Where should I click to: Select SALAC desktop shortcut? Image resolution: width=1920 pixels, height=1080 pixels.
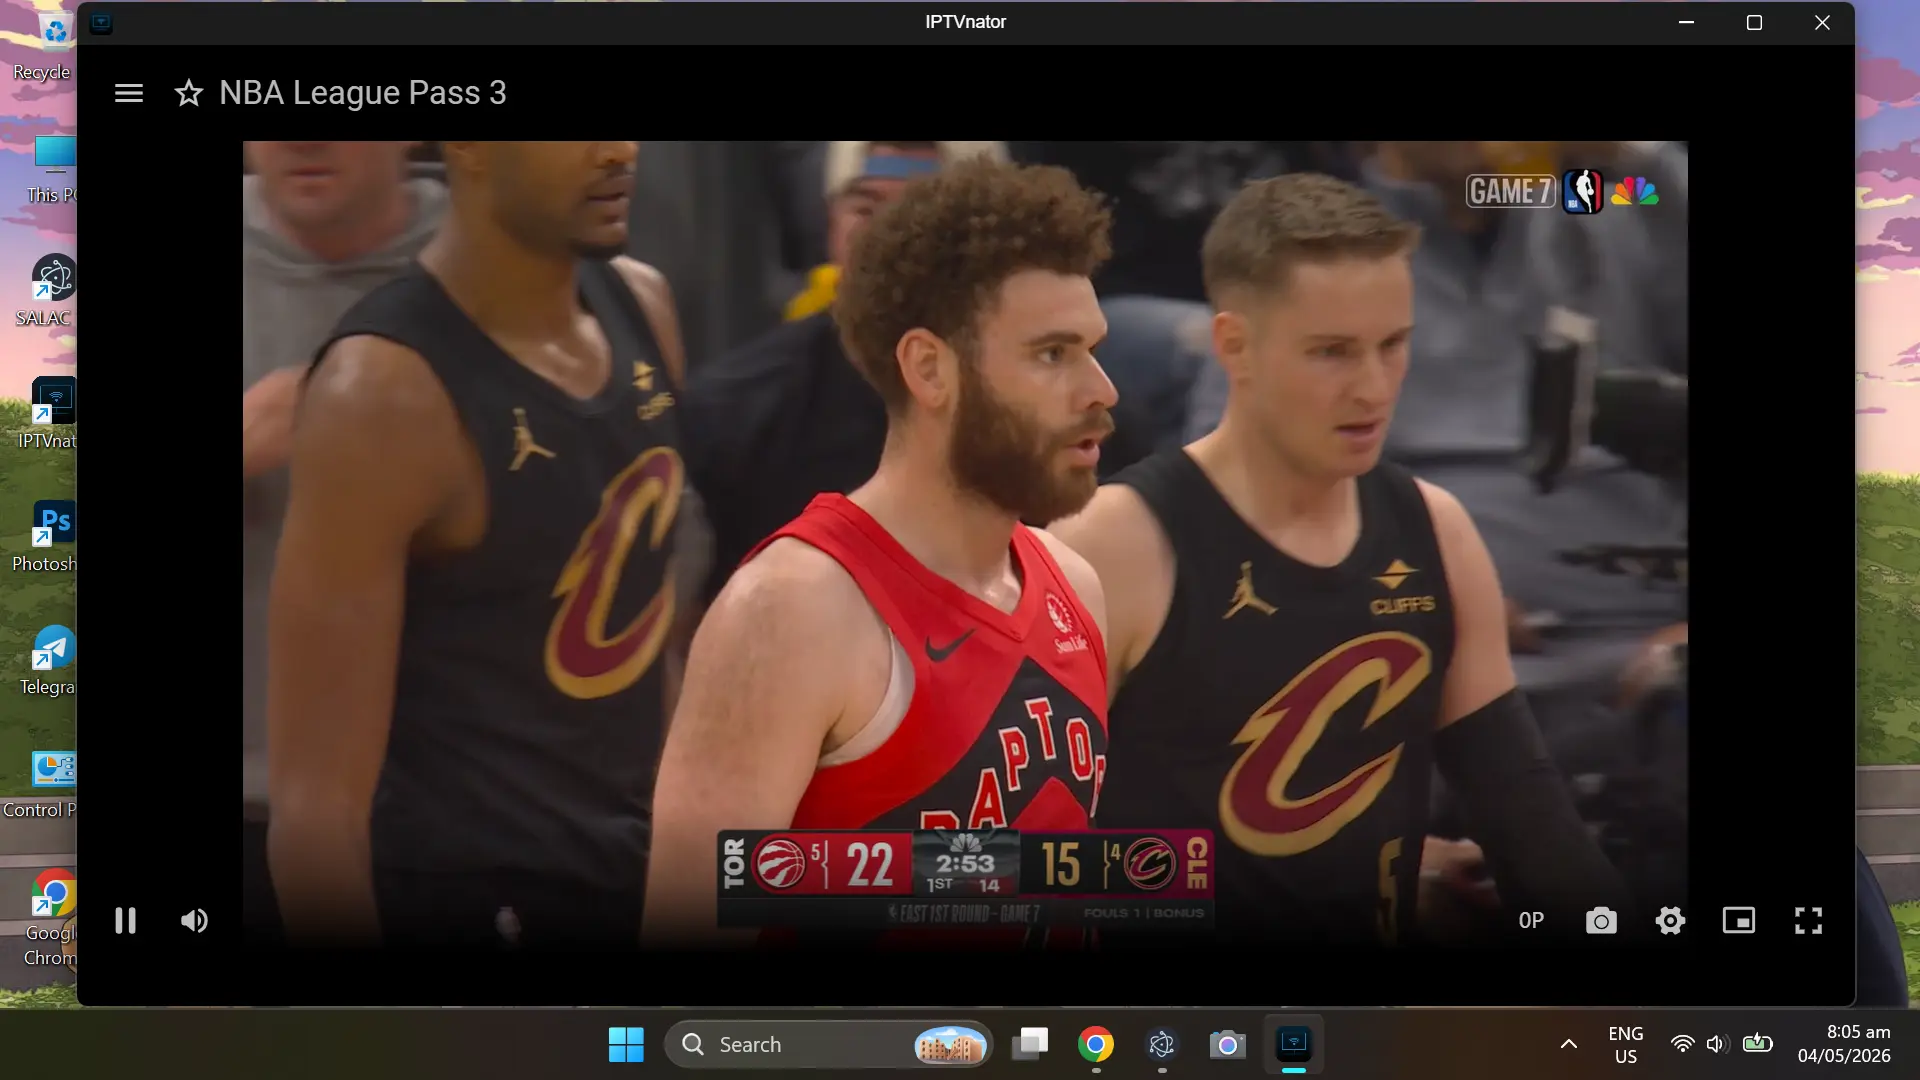tap(46, 291)
